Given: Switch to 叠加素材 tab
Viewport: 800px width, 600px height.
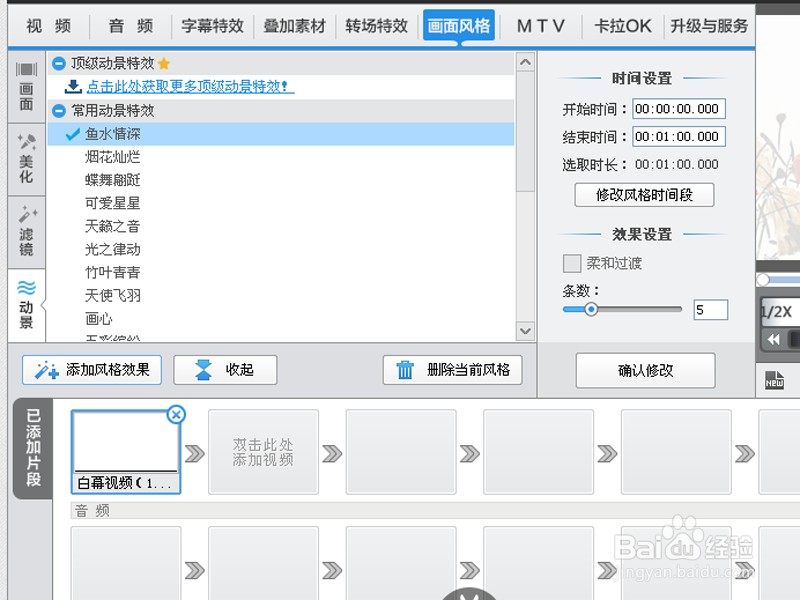Looking at the screenshot, I should point(294,26).
